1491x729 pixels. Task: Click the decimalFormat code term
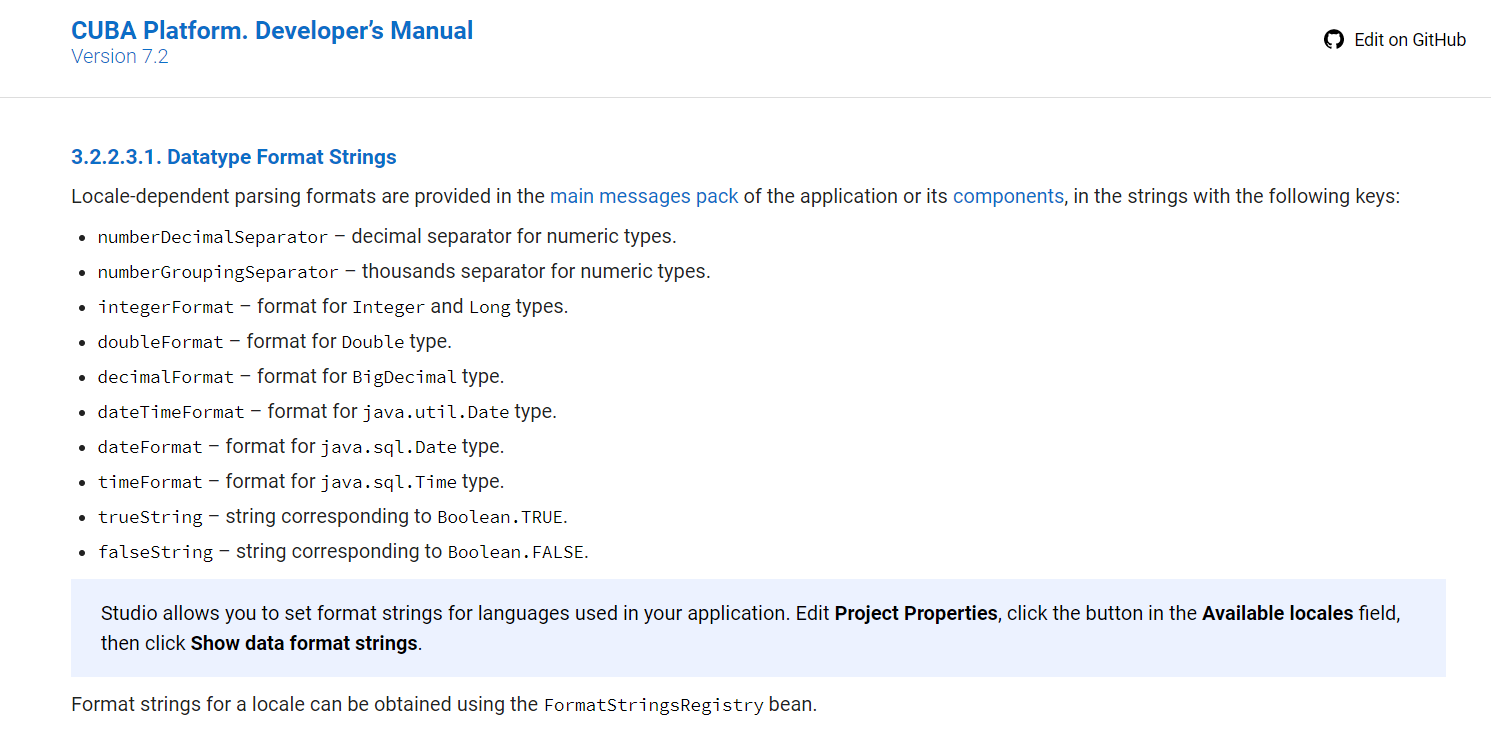coord(166,377)
